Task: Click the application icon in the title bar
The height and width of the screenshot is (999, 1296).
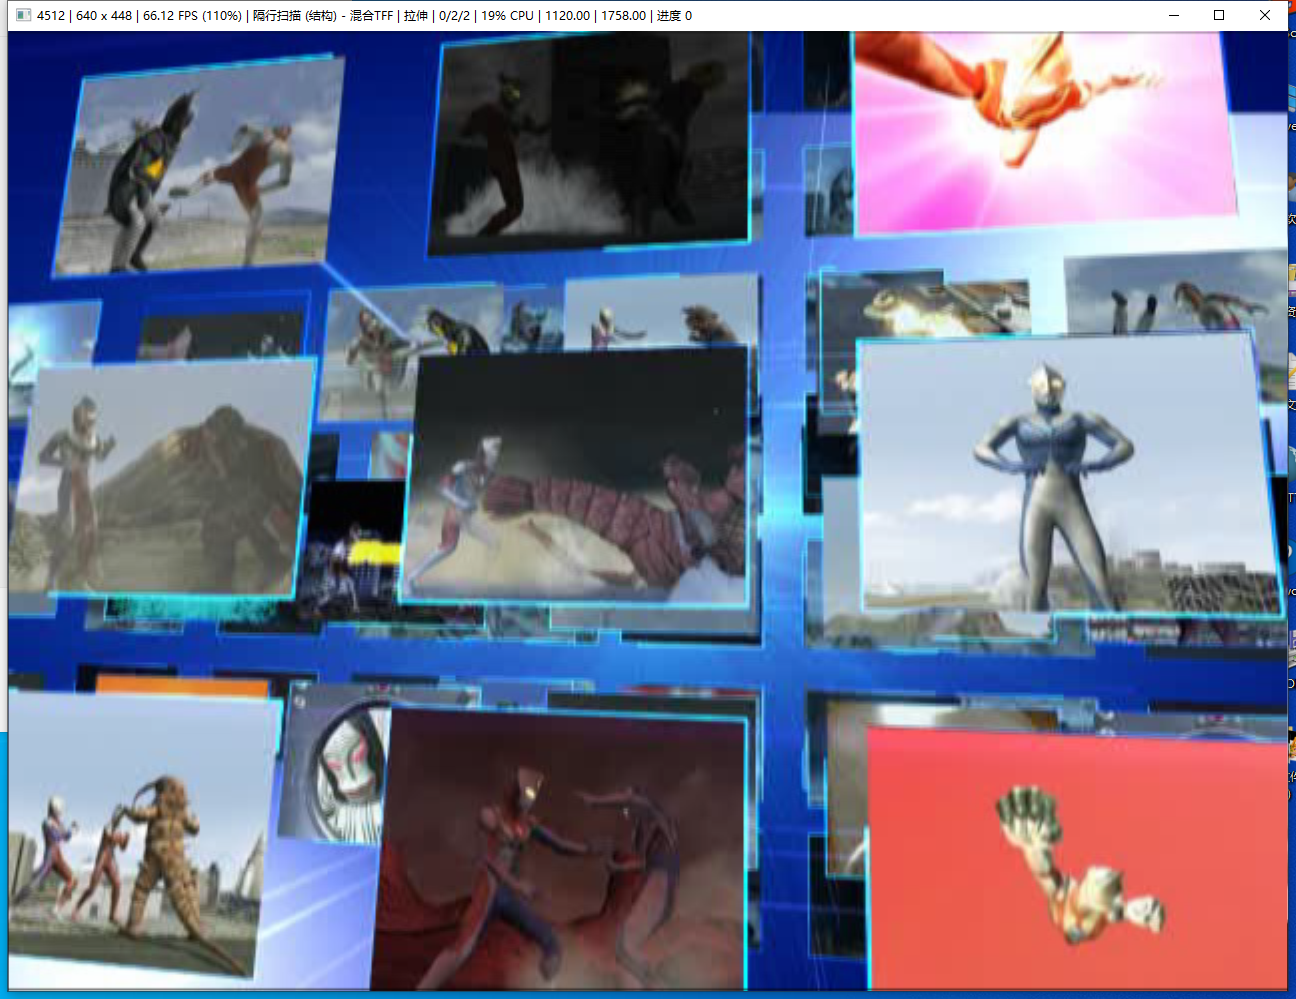Action: click(23, 15)
